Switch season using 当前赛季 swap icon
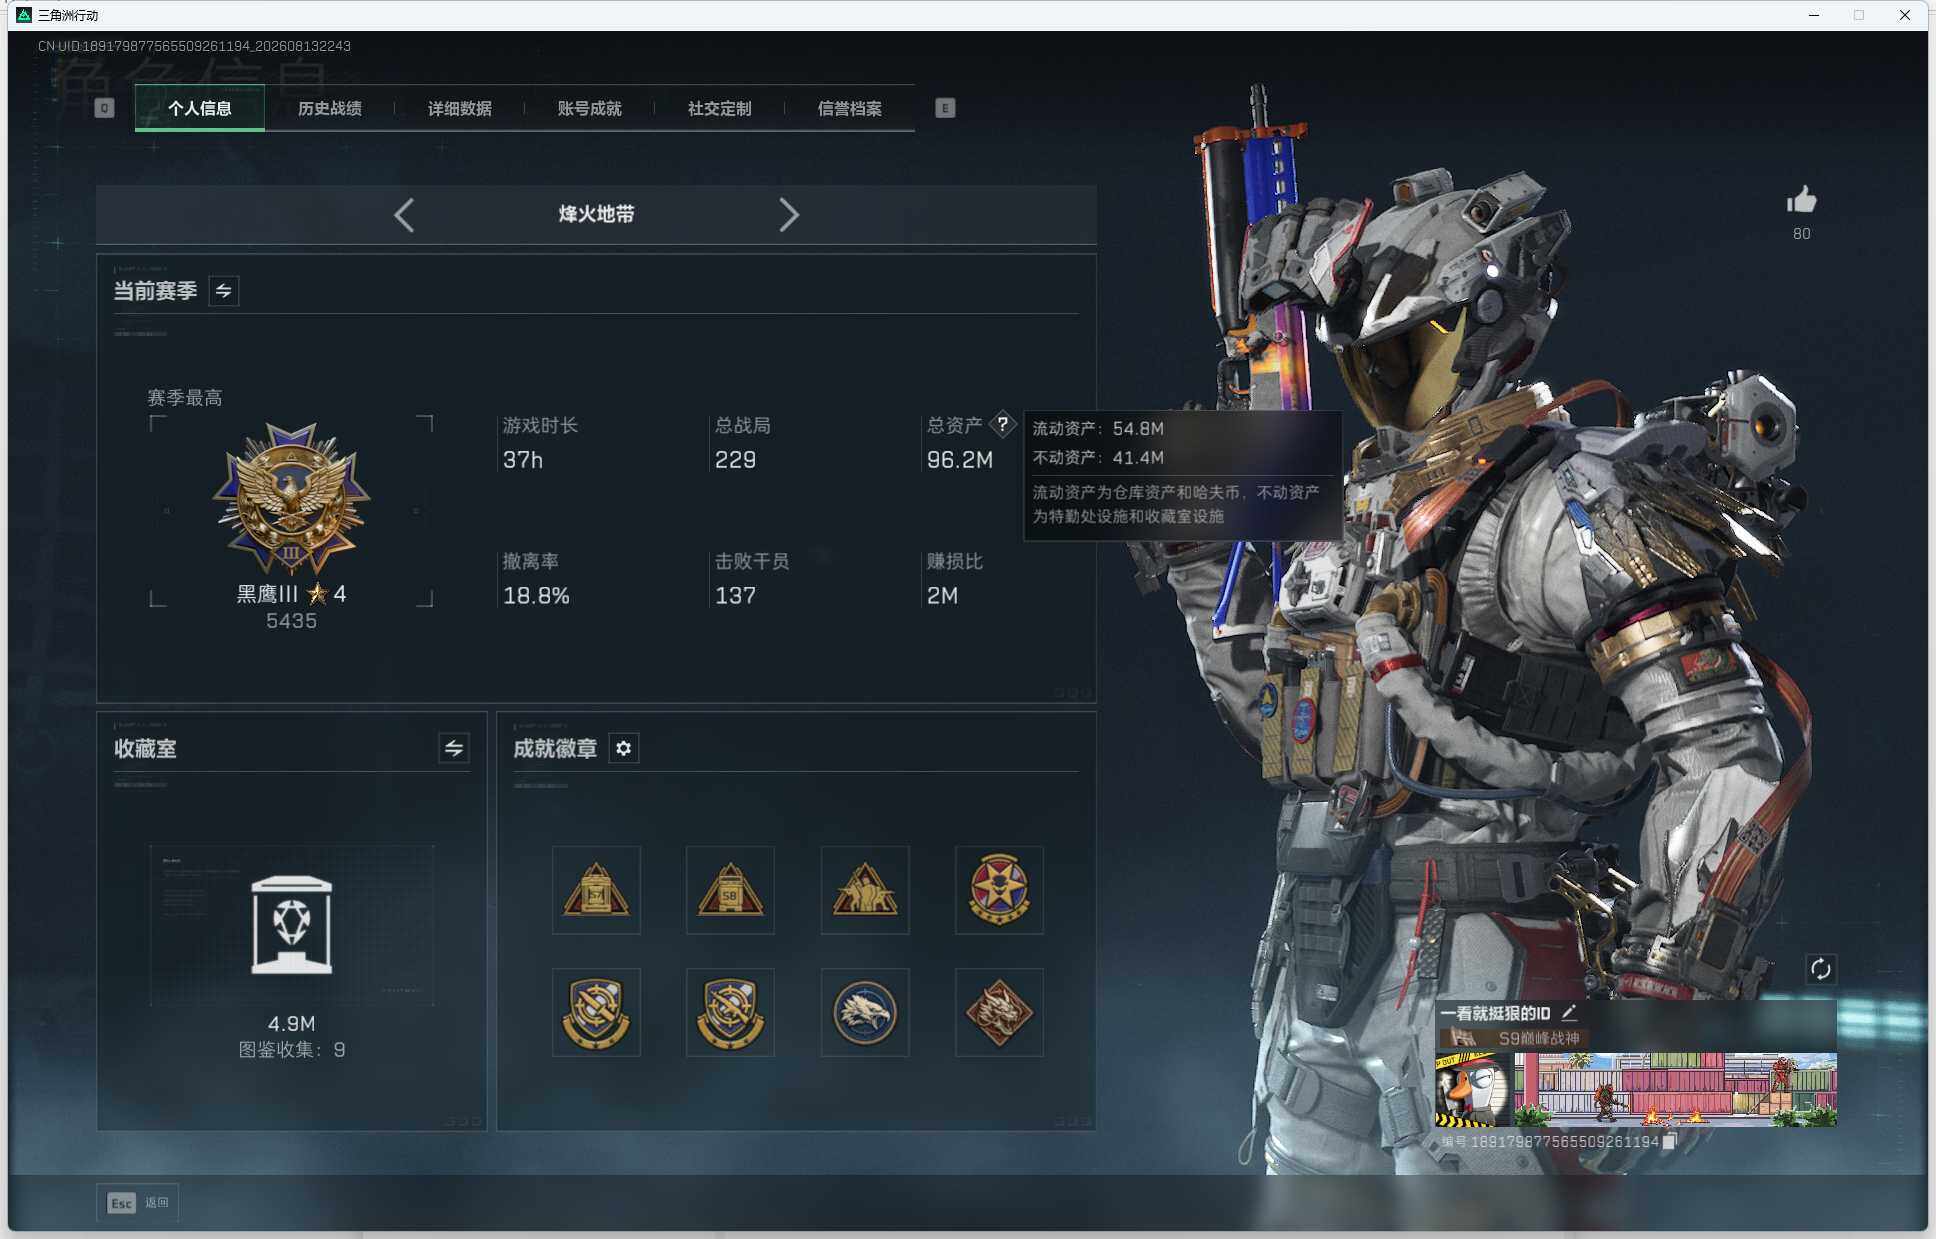 pyautogui.click(x=224, y=291)
